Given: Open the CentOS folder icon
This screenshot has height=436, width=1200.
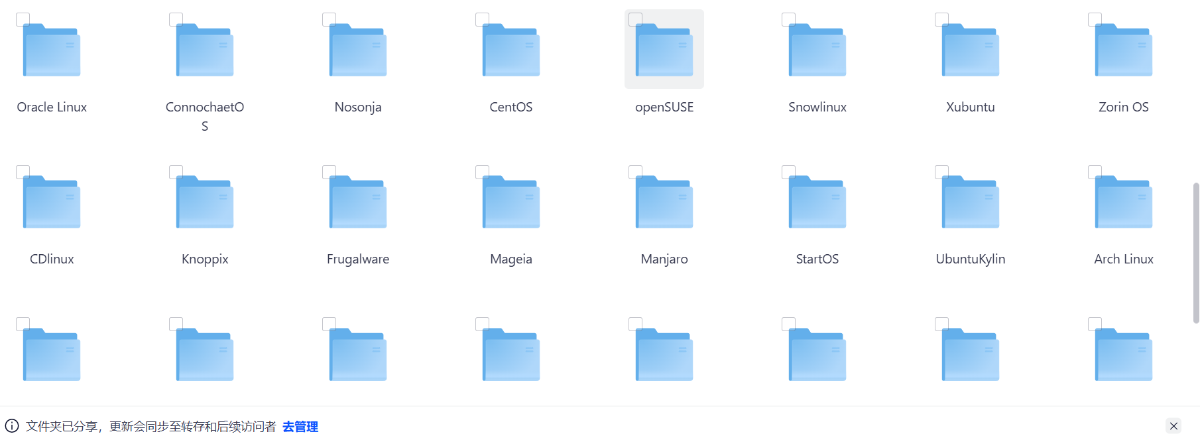Looking at the screenshot, I should tap(511, 50).
